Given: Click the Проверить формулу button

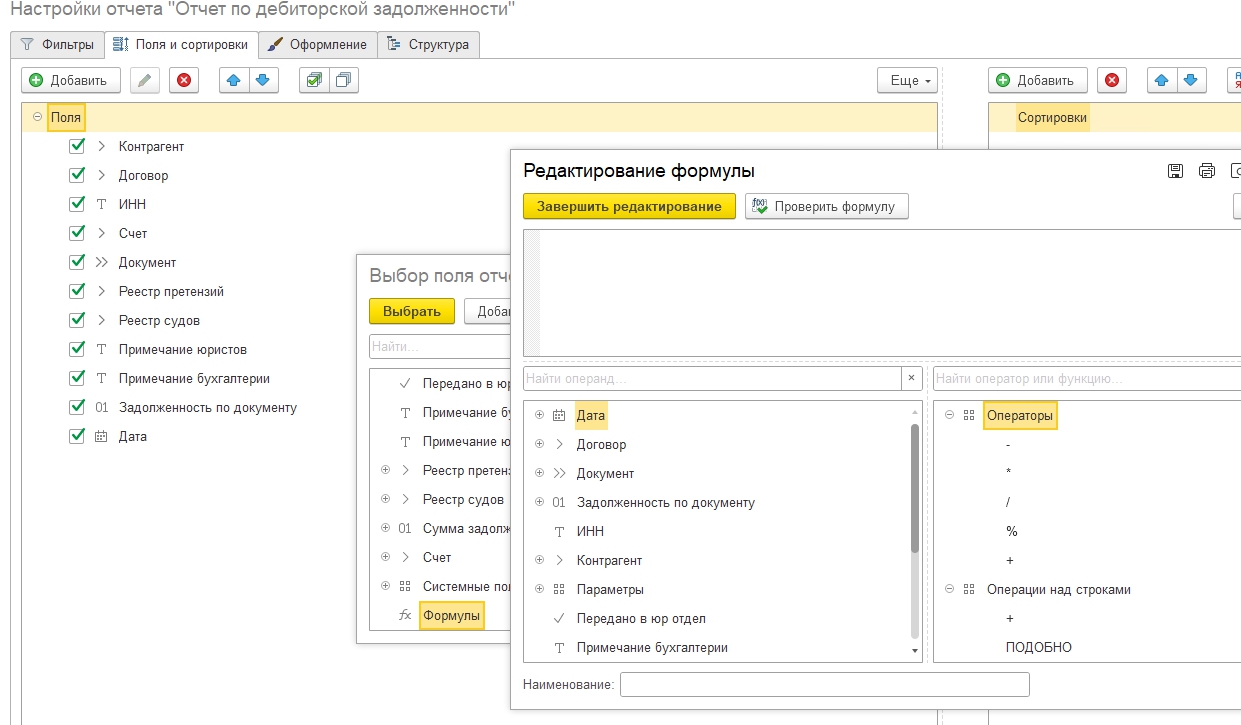Looking at the screenshot, I should [827, 207].
